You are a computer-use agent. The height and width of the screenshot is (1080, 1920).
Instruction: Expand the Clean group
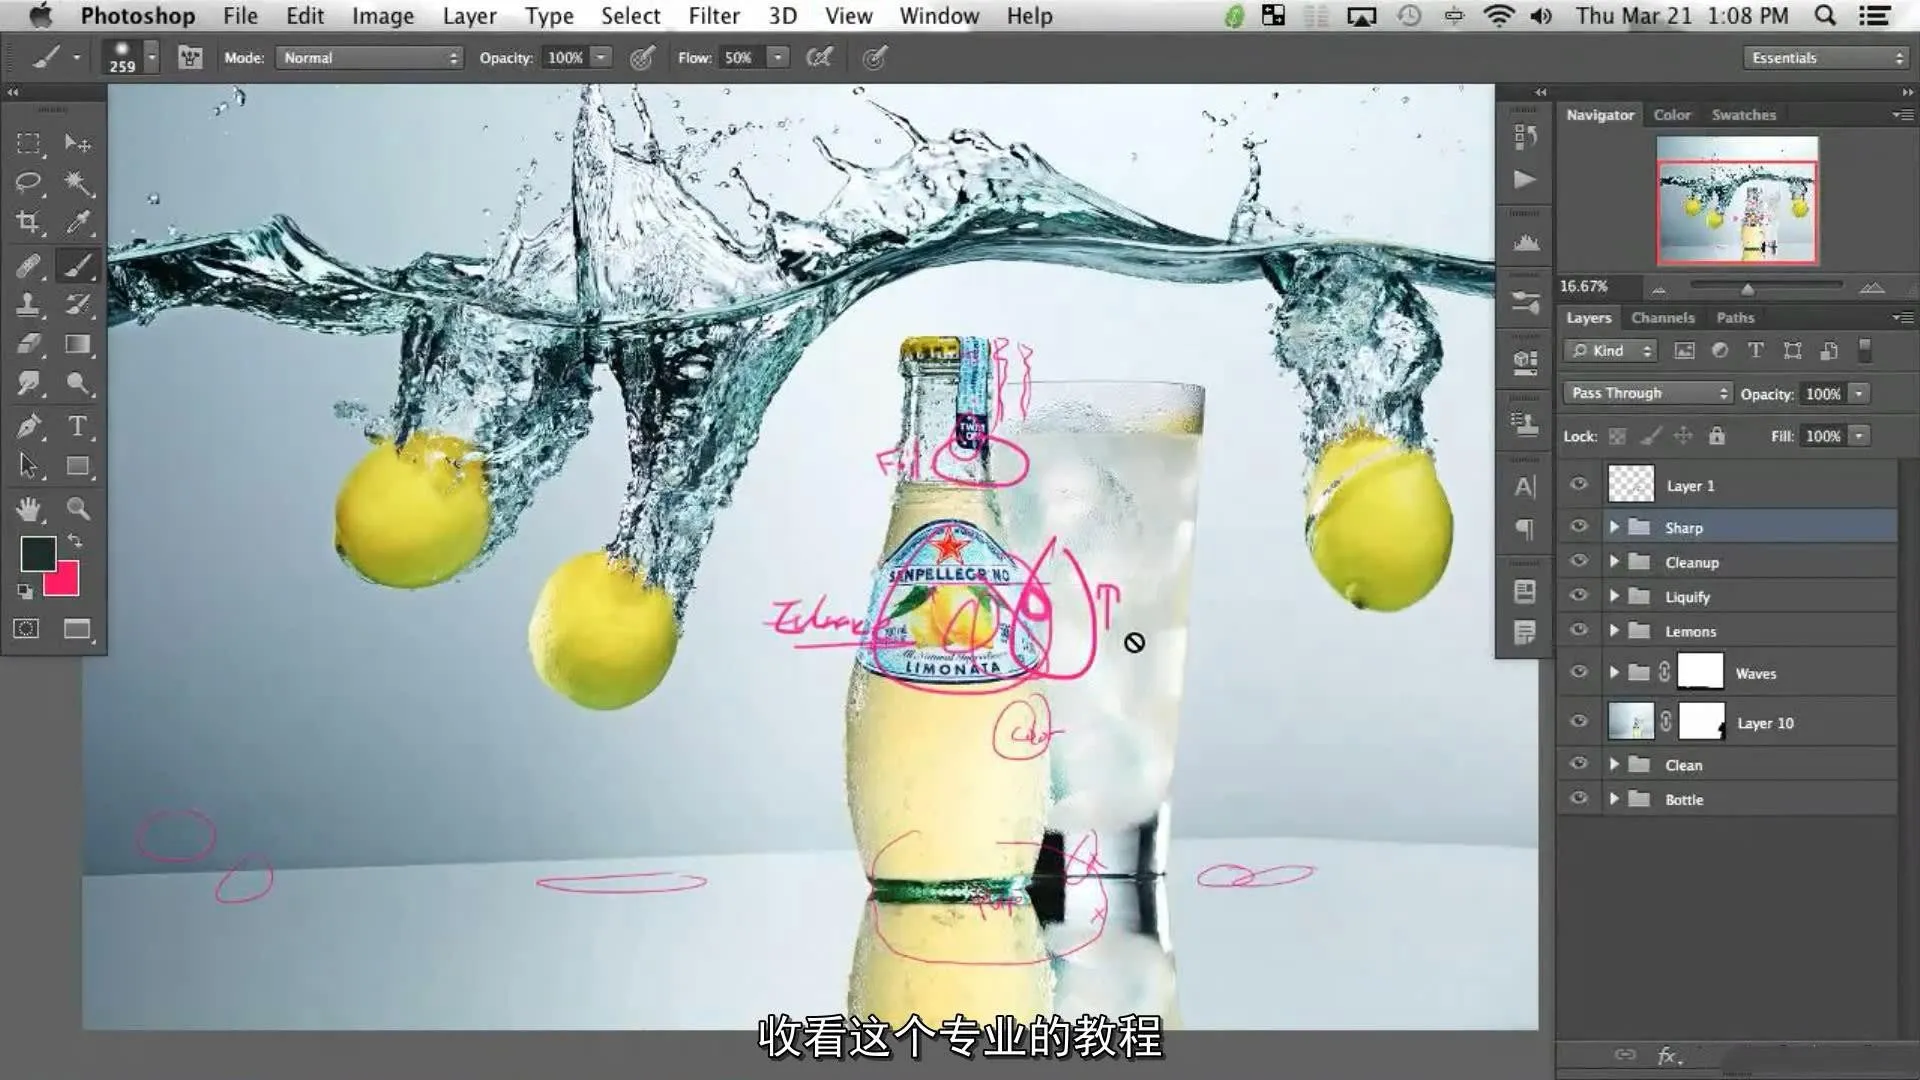[x=1614, y=765]
